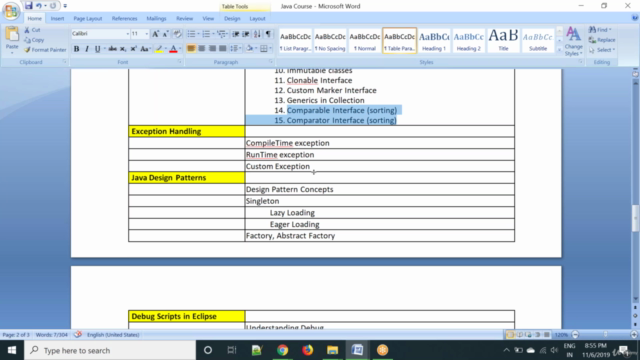
Task: Sort the selected text
Action: pos(257,34)
